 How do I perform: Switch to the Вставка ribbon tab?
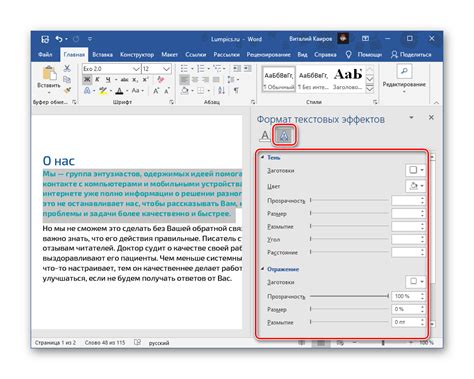102,54
